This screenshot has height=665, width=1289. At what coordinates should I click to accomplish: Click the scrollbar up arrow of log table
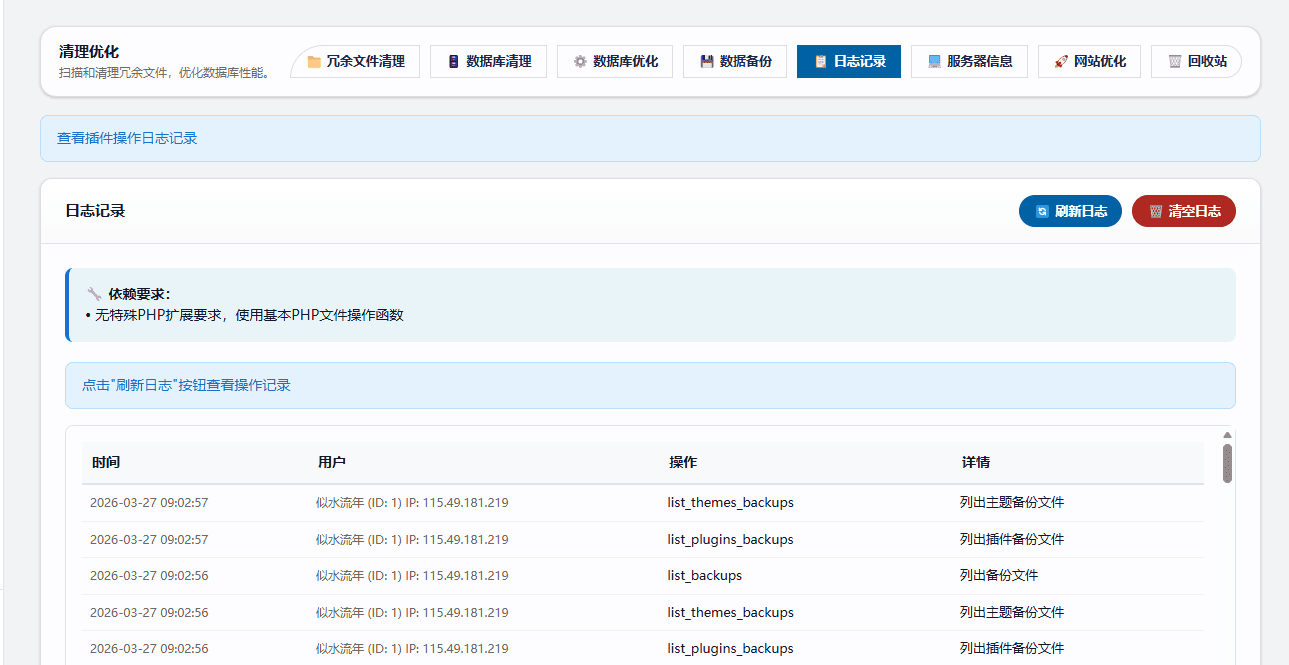(1227, 435)
